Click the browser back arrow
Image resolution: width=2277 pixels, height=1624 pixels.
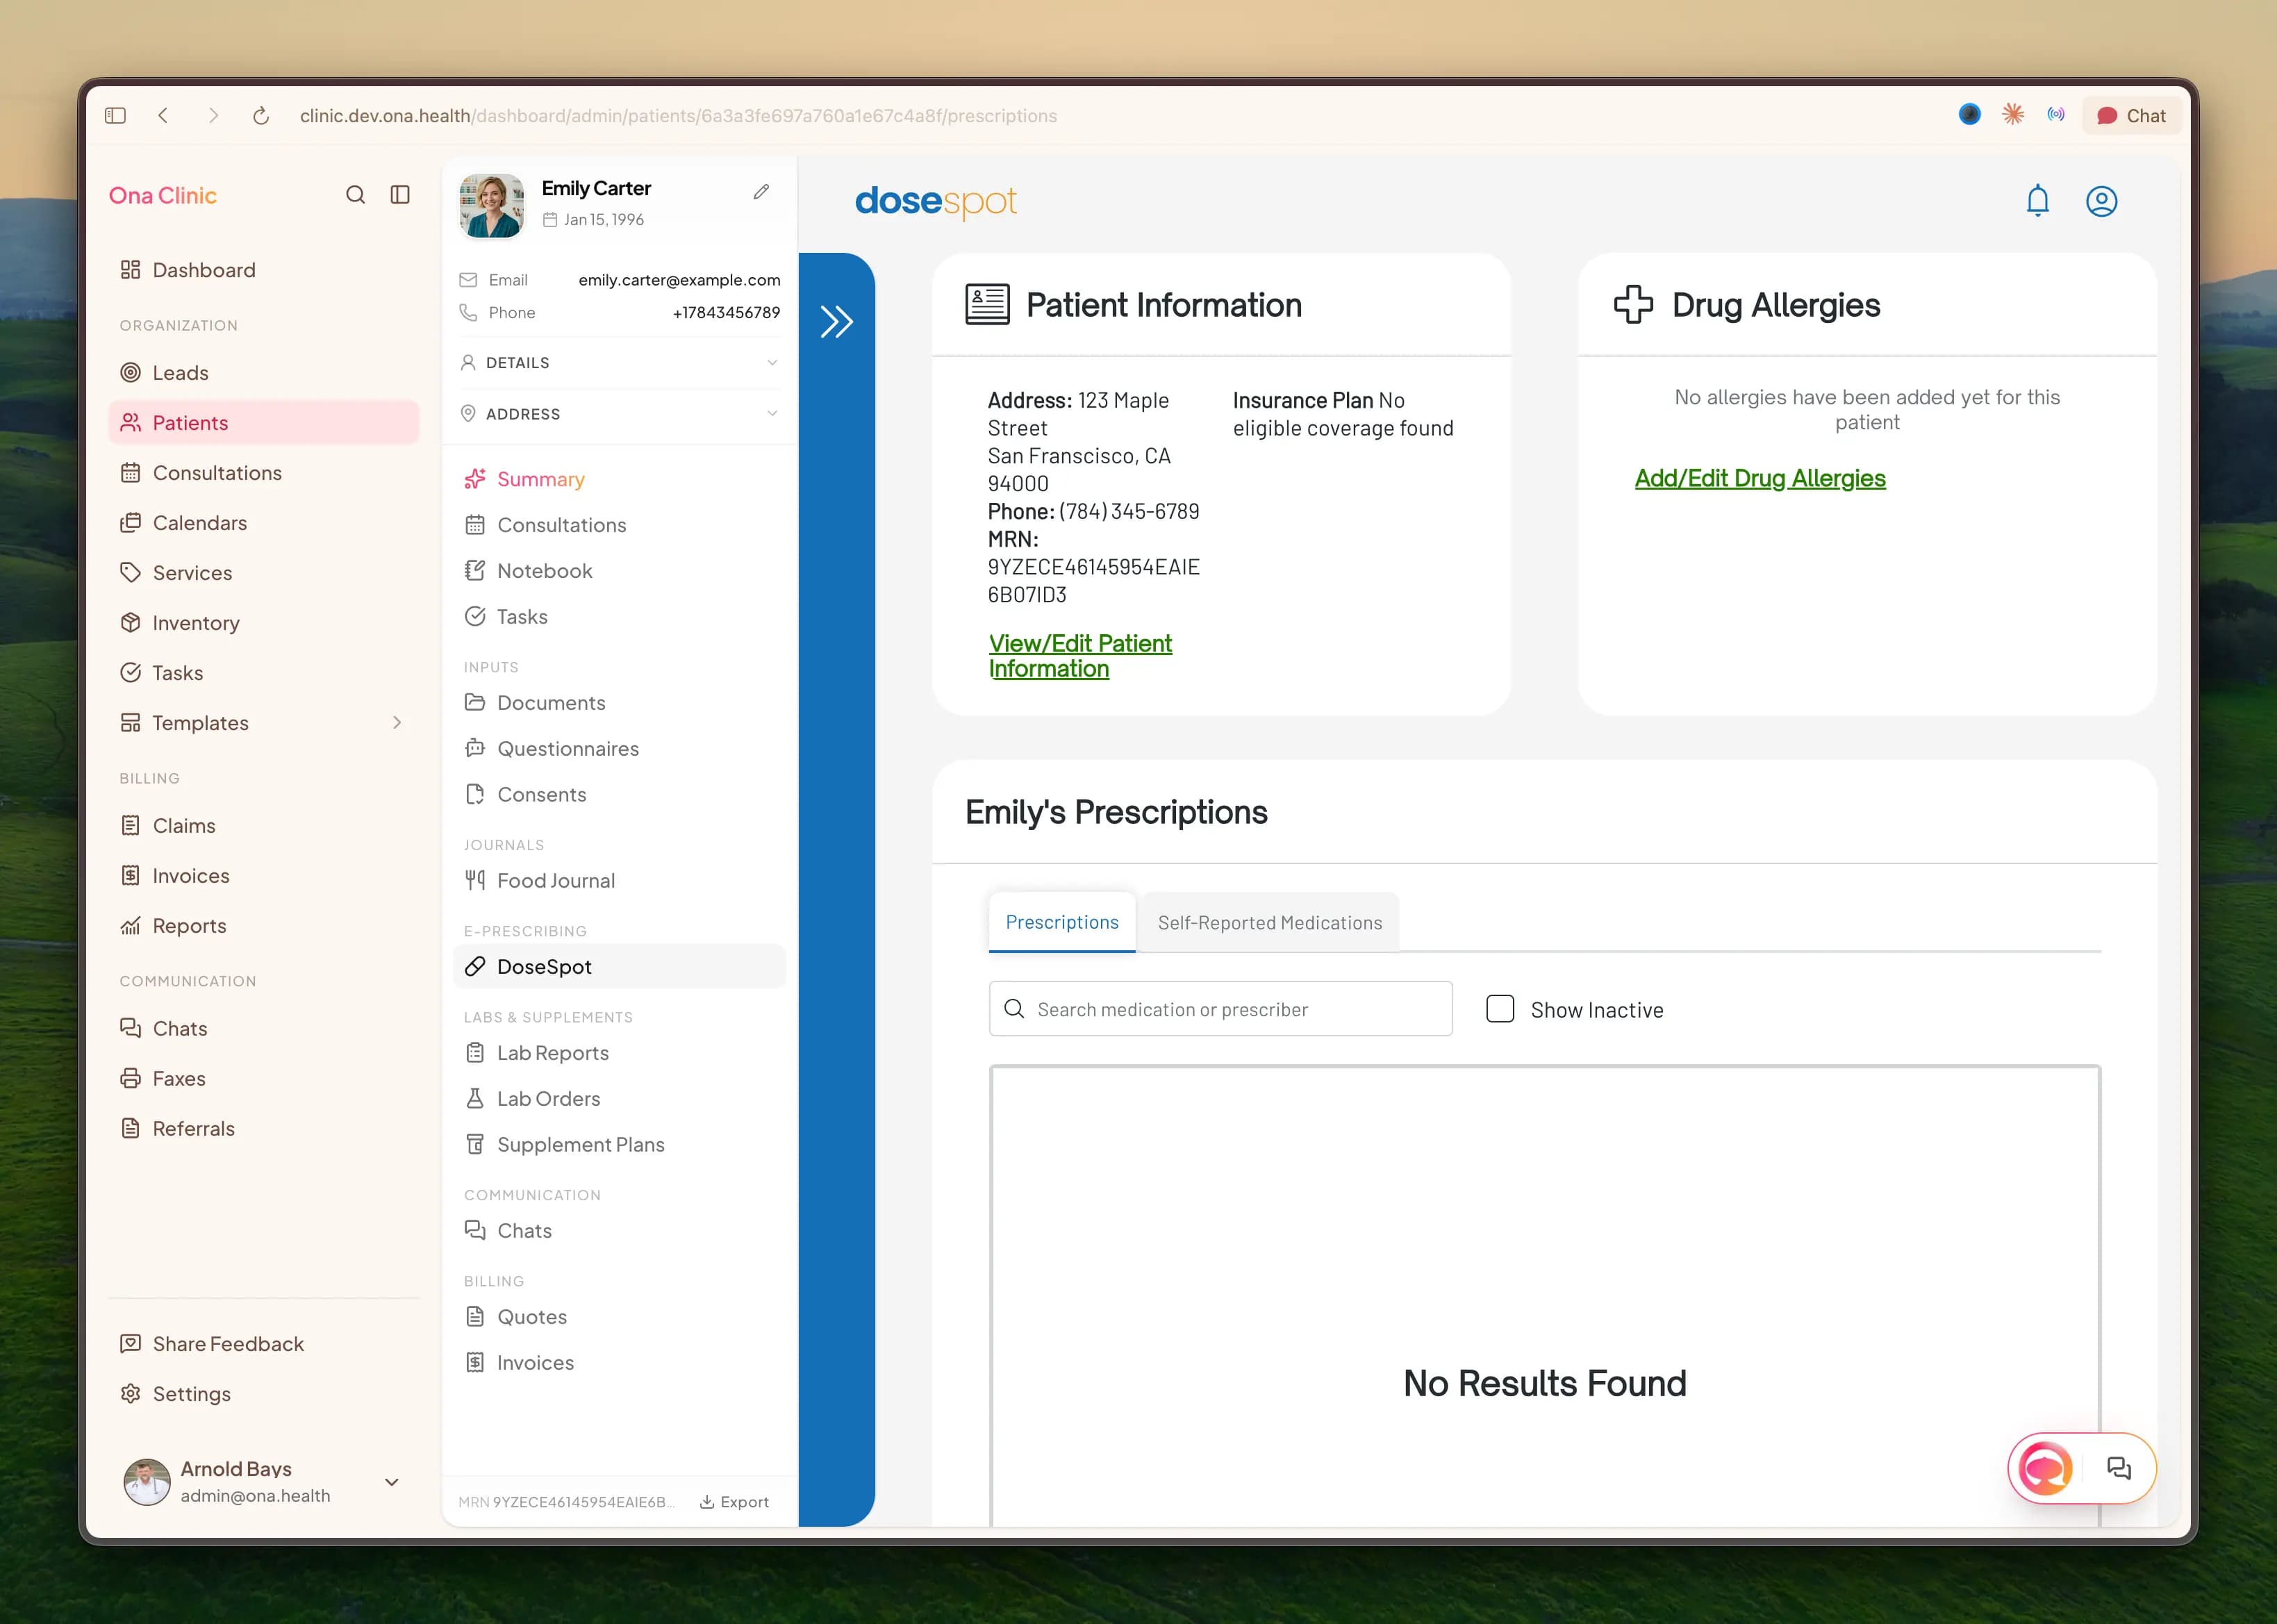coord(163,116)
